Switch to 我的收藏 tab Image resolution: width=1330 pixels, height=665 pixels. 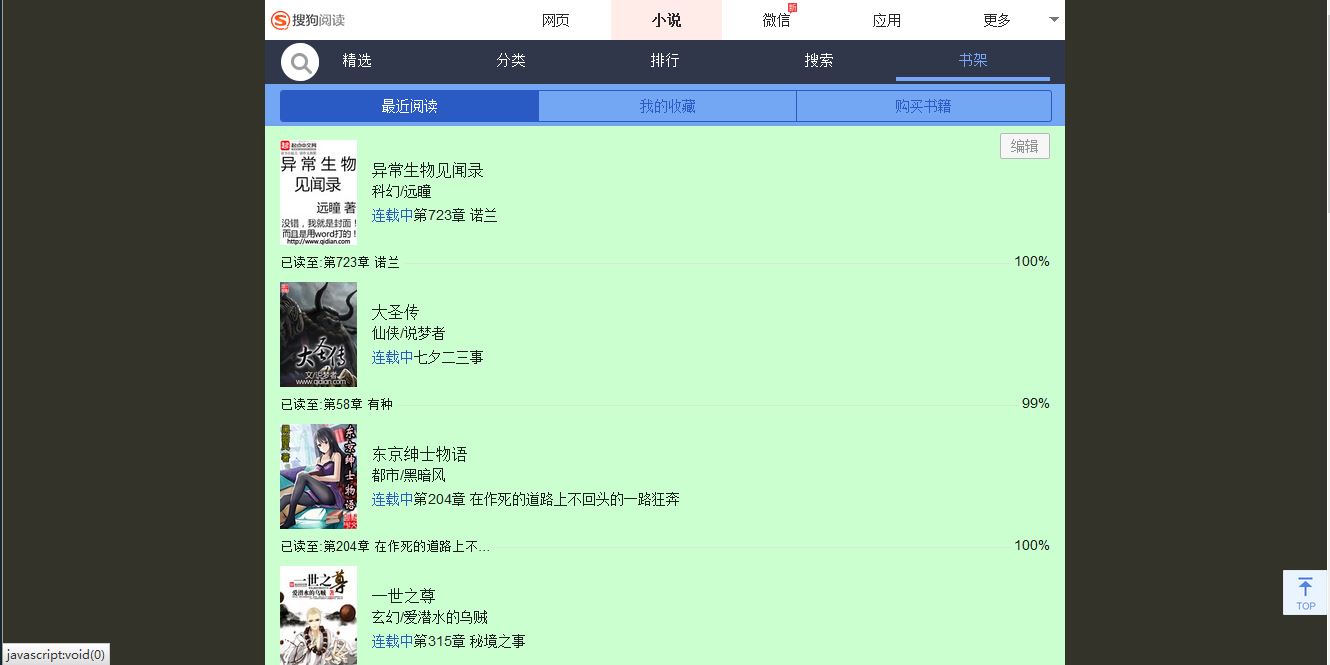tap(667, 106)
